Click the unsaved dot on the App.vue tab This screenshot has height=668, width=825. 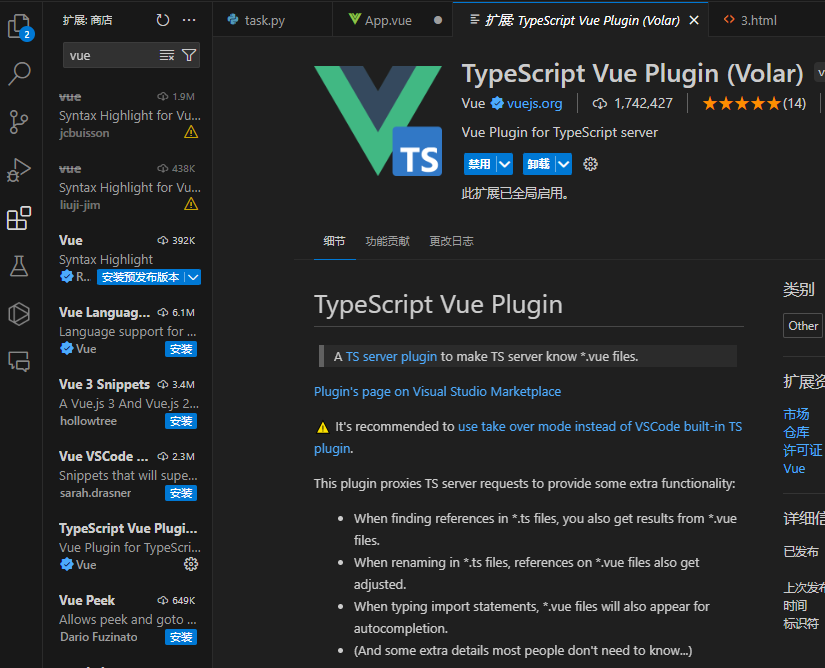click(438, 21)
